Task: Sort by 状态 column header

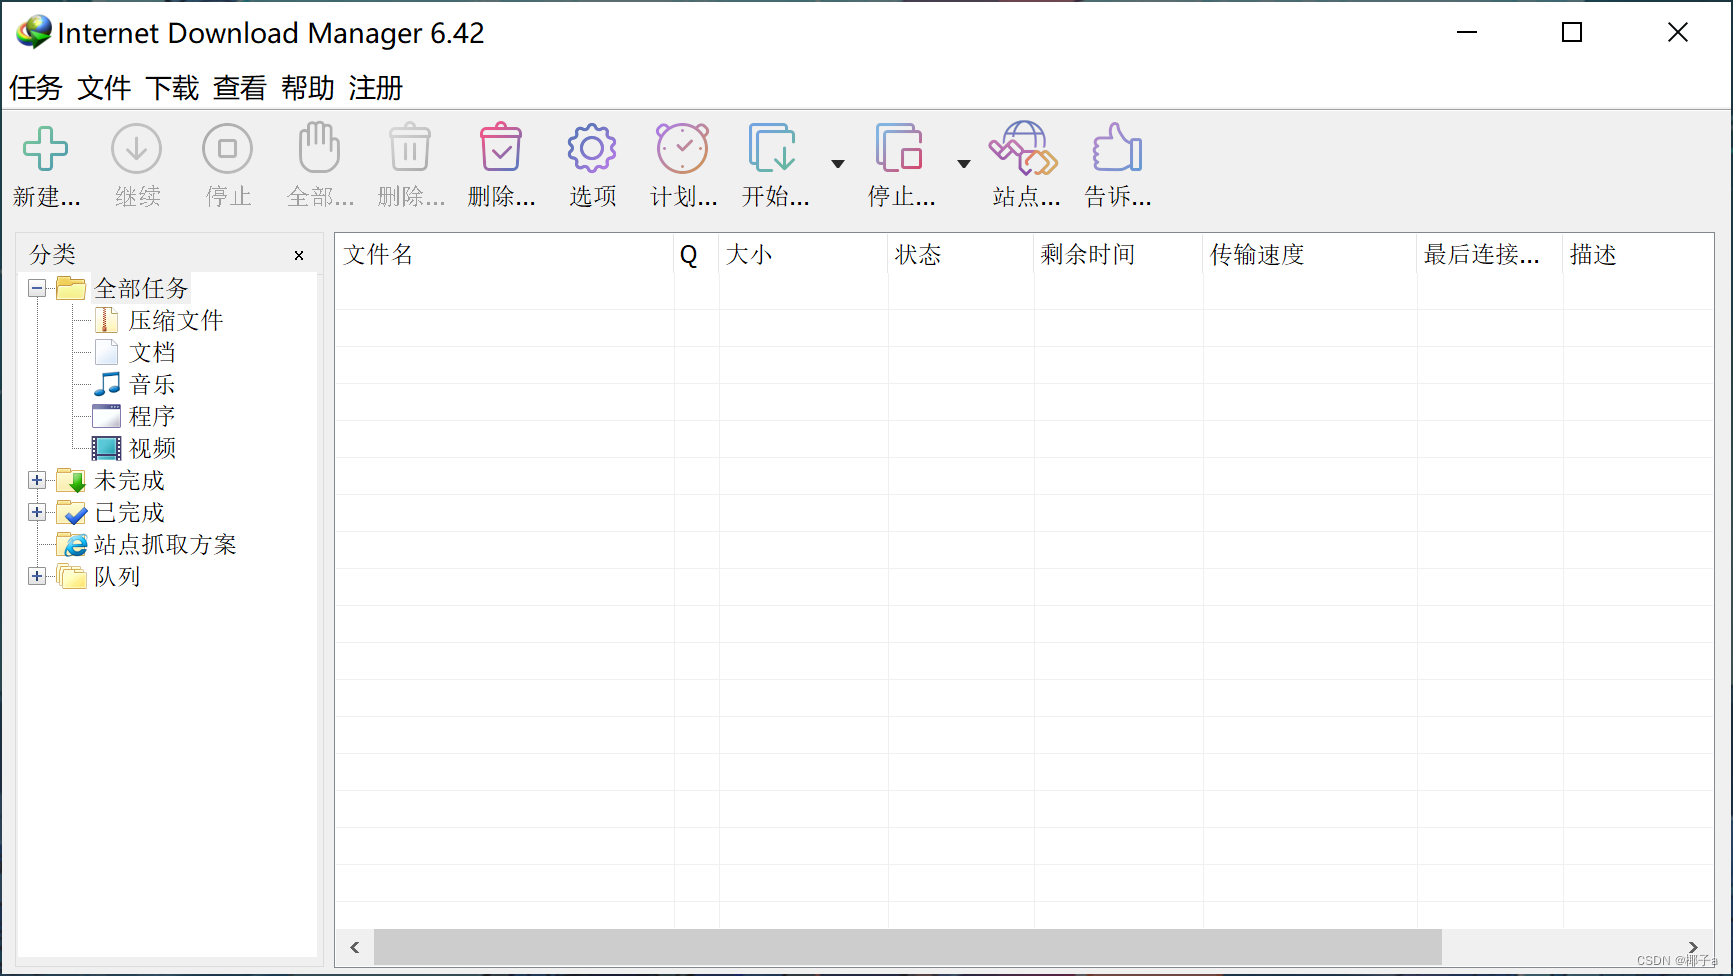Action: point(960,255)
